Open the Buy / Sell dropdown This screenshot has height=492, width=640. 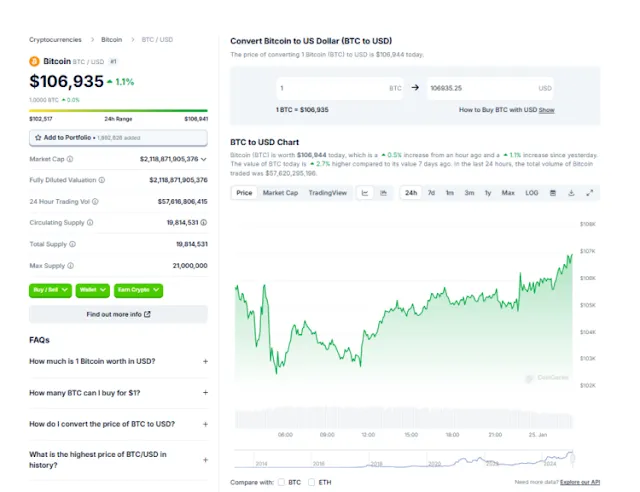[x=50, y=290]
